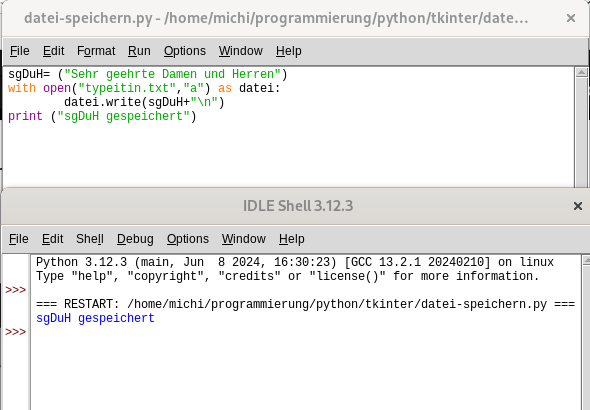Open Window menu in editor window
Image resolution: width=590 pixels, height=410 pixels.
coord(241,51)
